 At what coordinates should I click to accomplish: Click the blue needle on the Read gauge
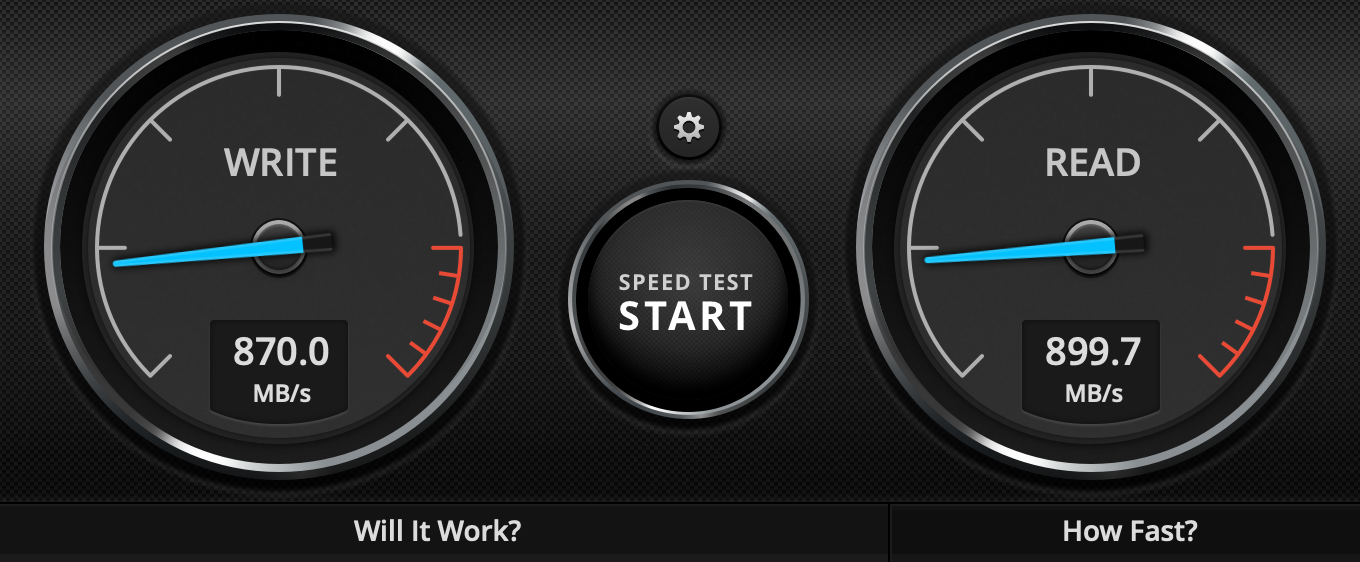(x=1020, y=250)
